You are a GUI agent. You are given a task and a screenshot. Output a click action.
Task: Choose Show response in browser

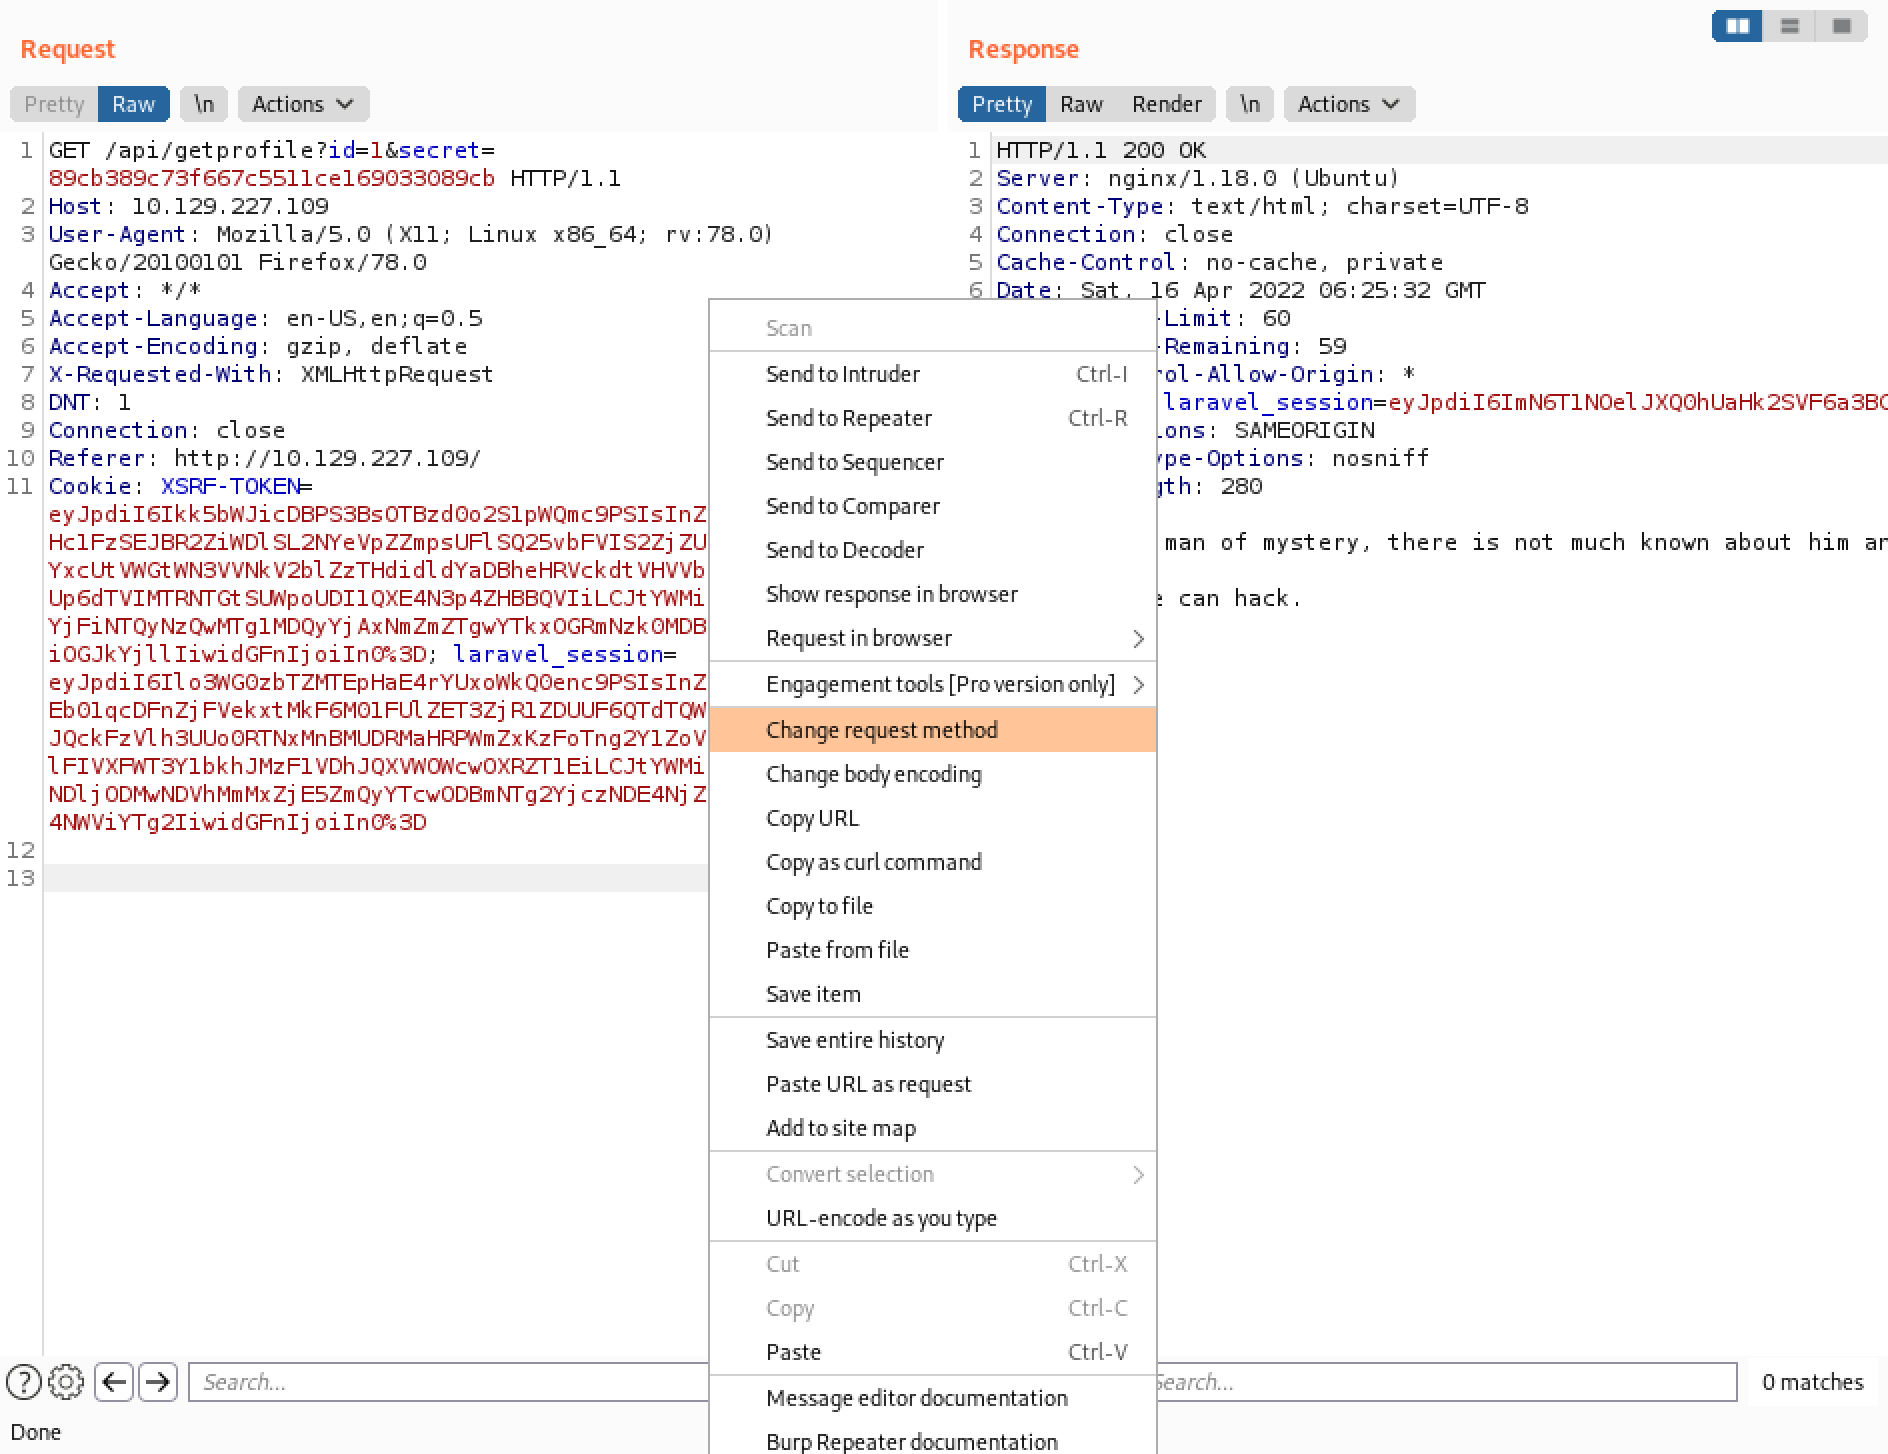(x=932, y=594)
